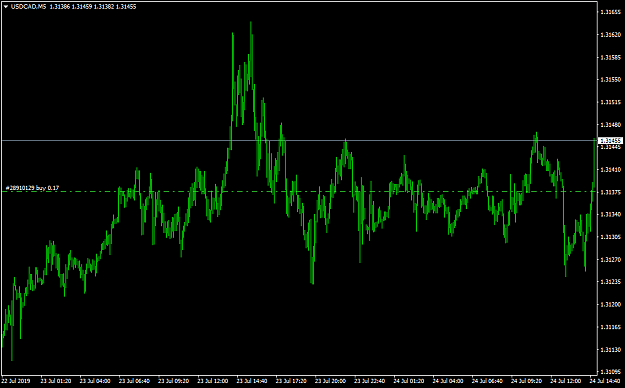Click the 1.31305 price scale label

pyautogui.click(x=610, y=237)
